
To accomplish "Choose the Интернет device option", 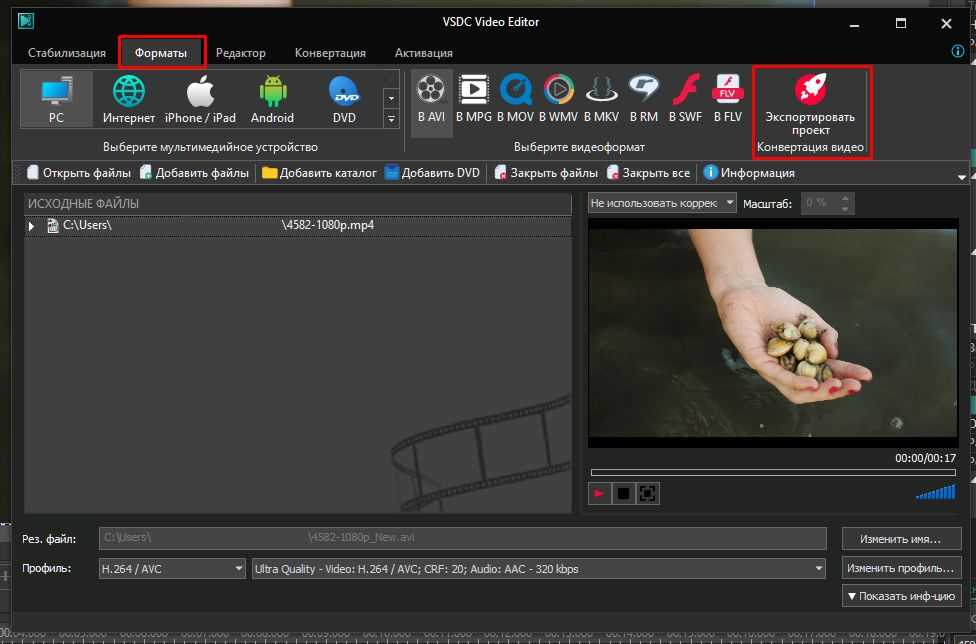I will click(x=129, y=100).
